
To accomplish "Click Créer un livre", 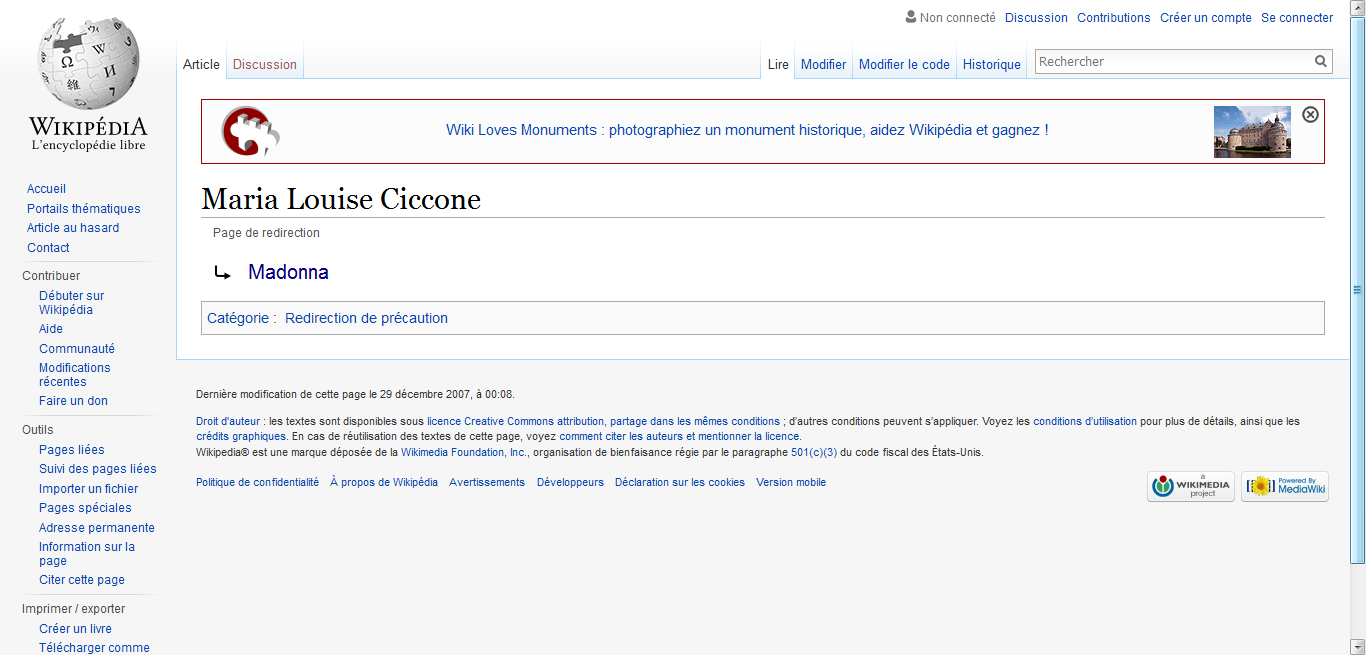I will (76, 629).
